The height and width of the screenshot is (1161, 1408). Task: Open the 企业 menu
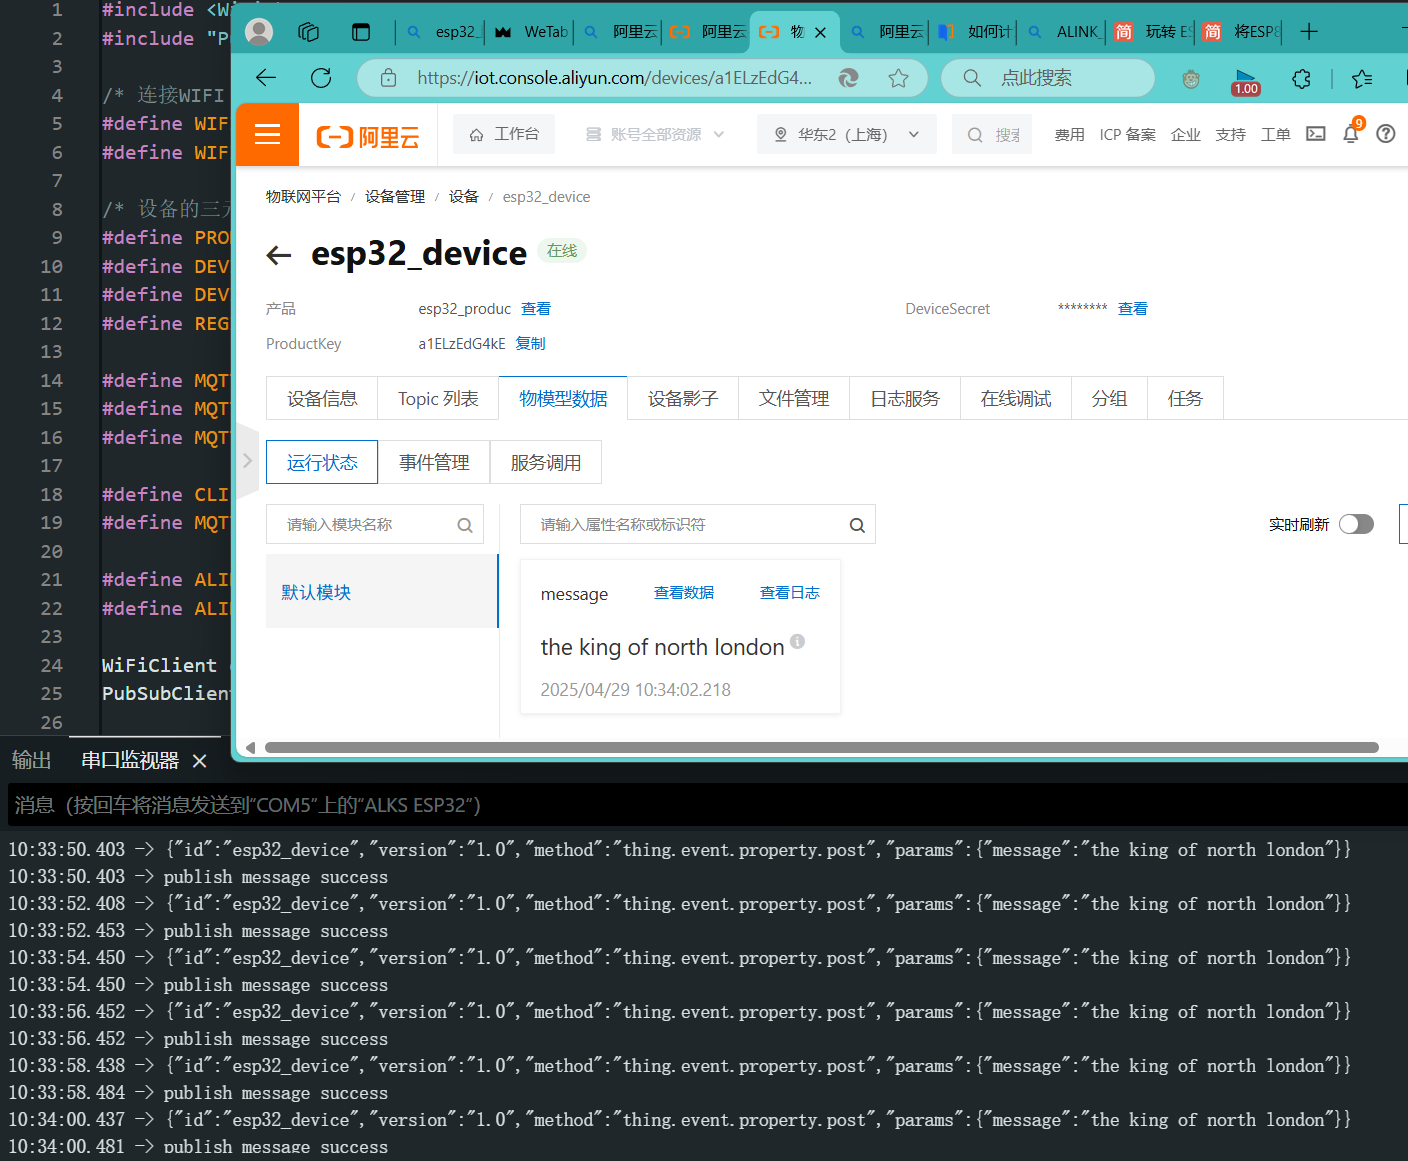pos(1186,135)
